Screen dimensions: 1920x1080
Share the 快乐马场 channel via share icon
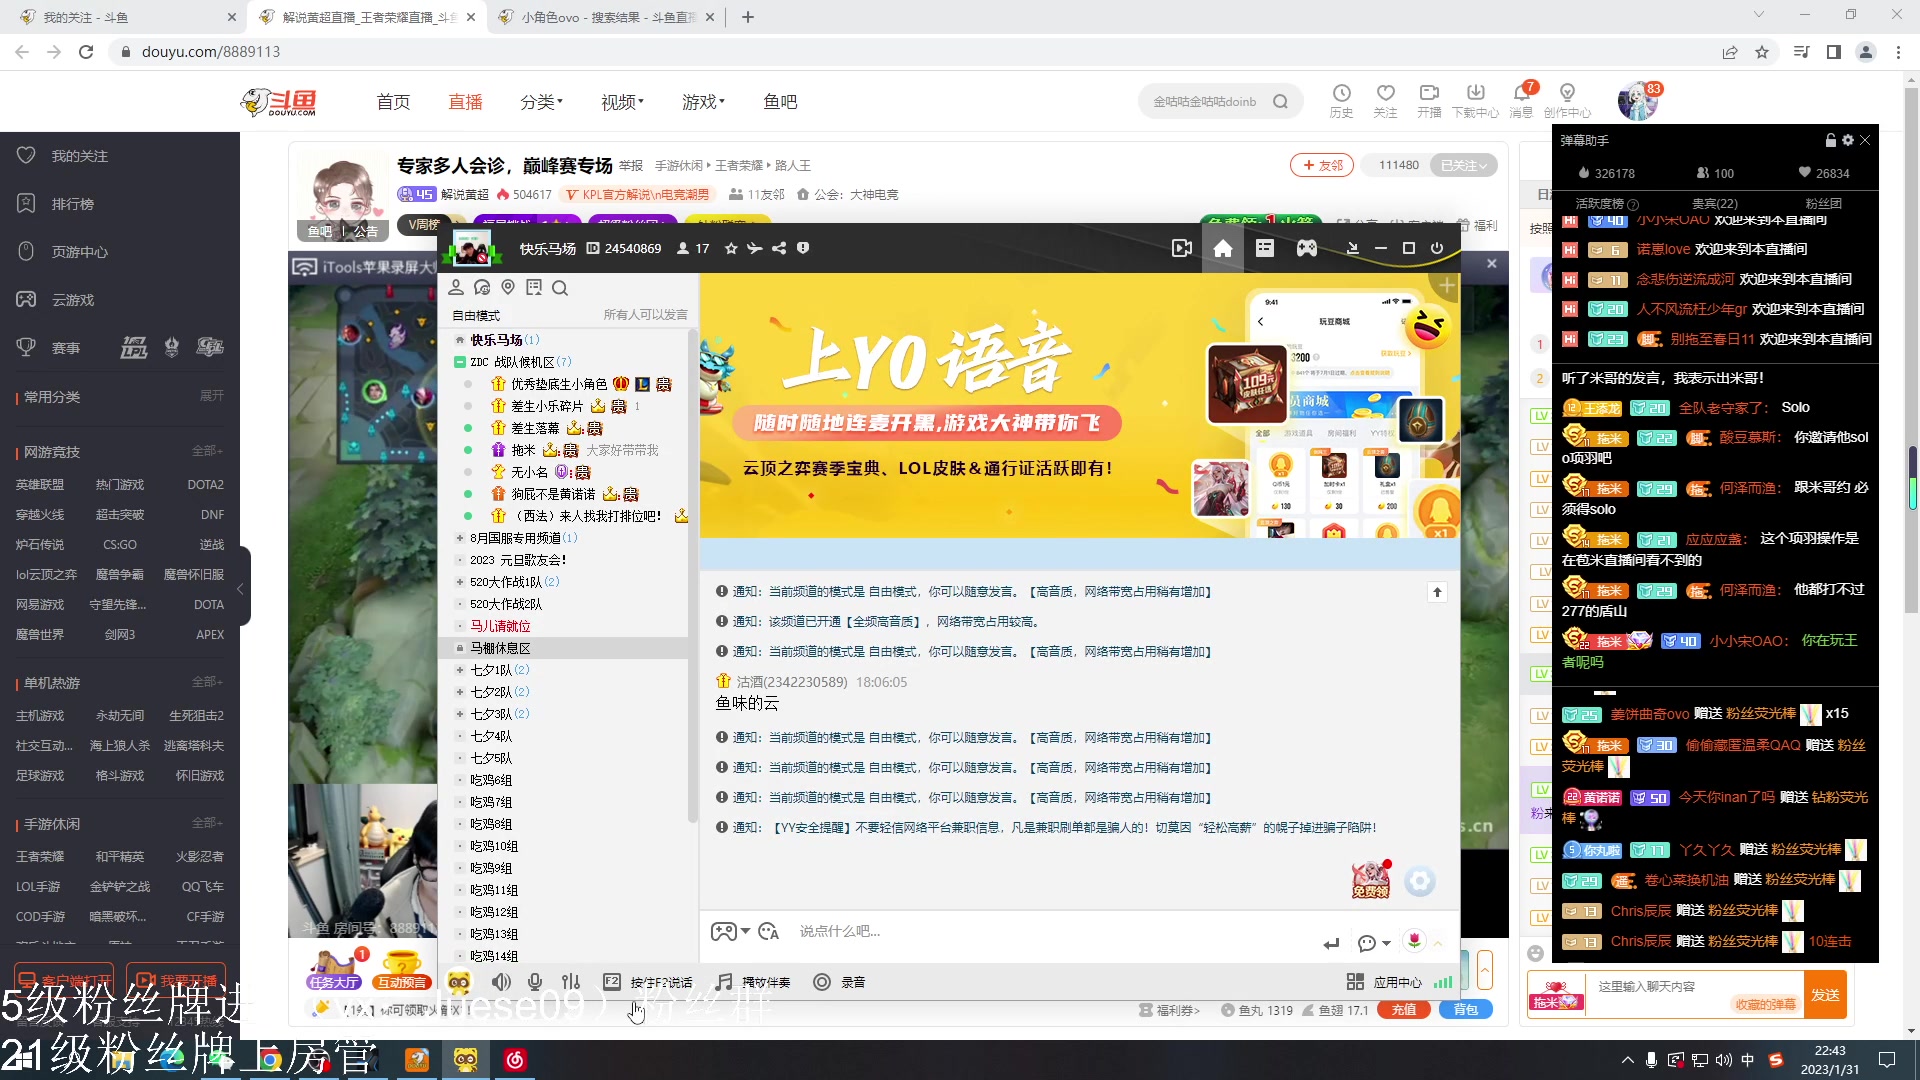(778, 248)
